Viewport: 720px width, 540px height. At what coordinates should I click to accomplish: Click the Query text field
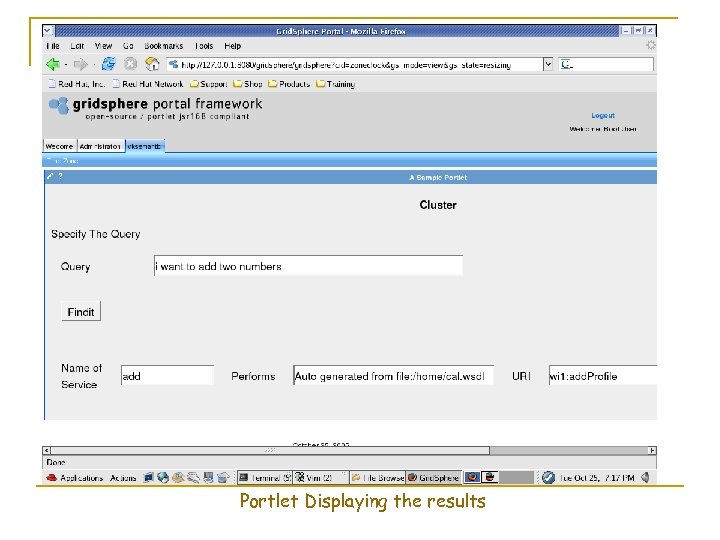point(308,266)
